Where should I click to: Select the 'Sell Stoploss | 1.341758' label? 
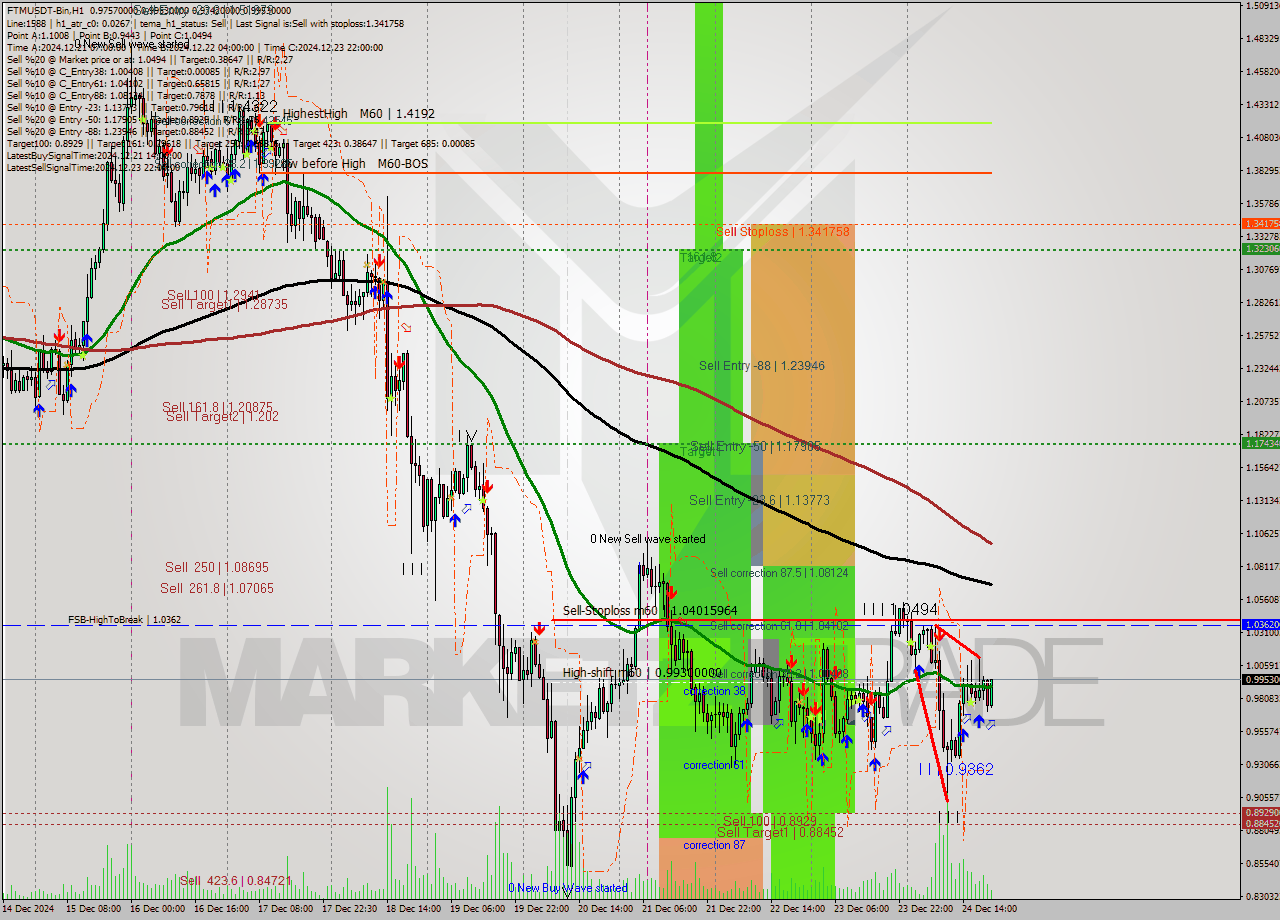coord(782,231)
